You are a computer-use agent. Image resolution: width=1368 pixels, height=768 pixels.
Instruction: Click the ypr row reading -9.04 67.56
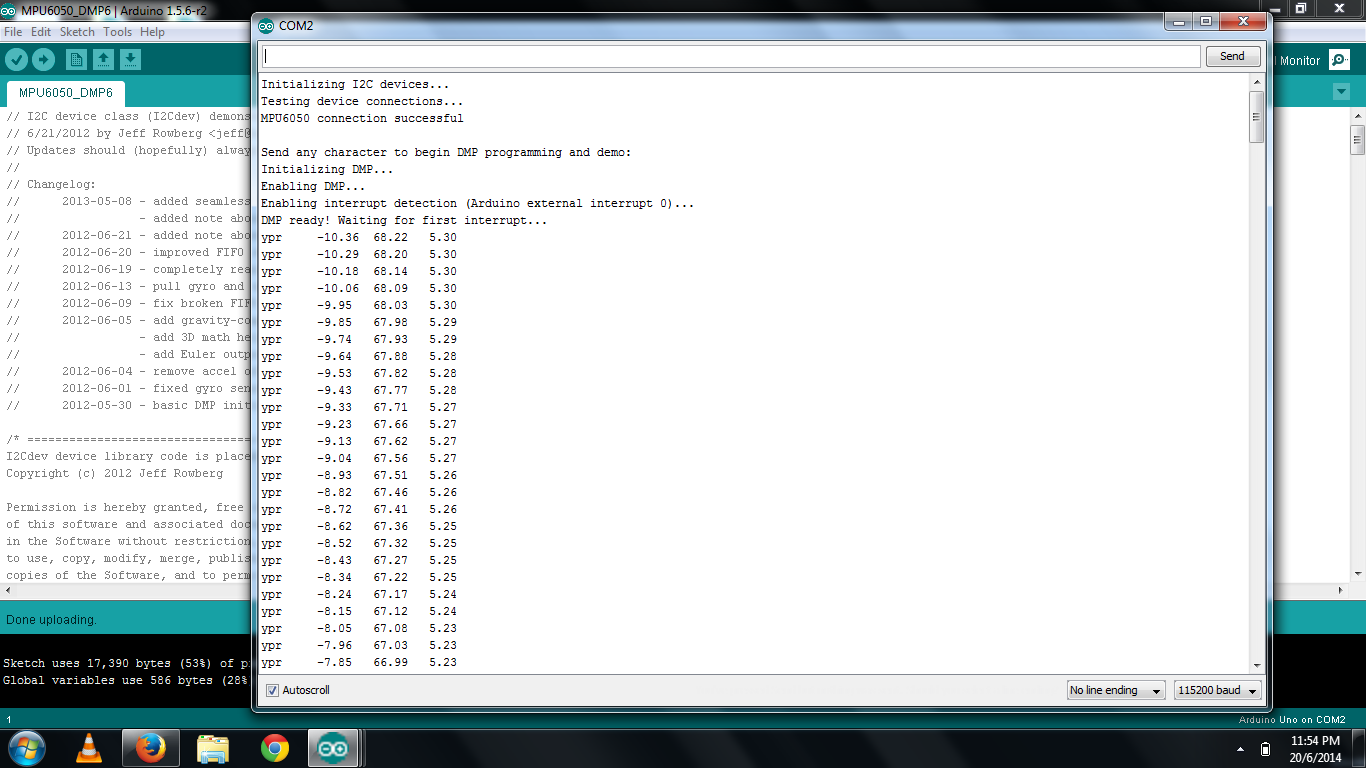(x=359, y=458)
